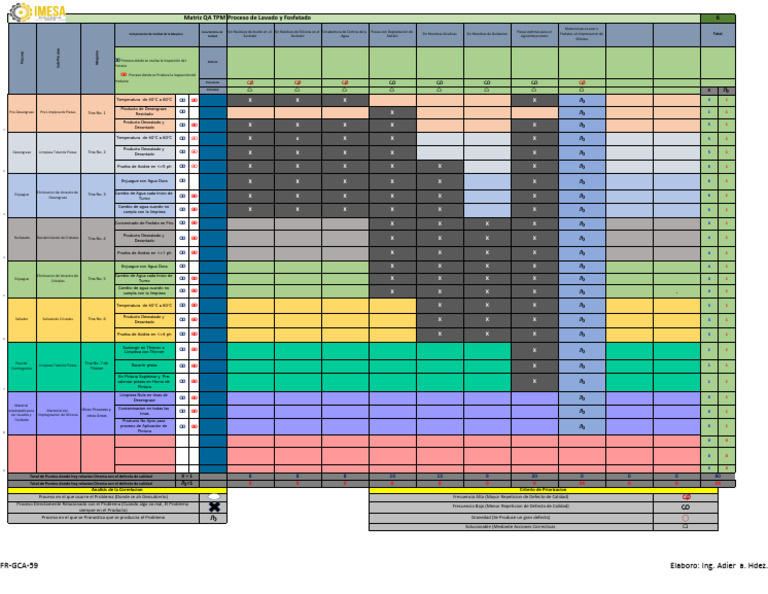The height and width of the screenshot is (594, 768).
Task: Select the X = 1 cell in the totals row
Action: 187,476
